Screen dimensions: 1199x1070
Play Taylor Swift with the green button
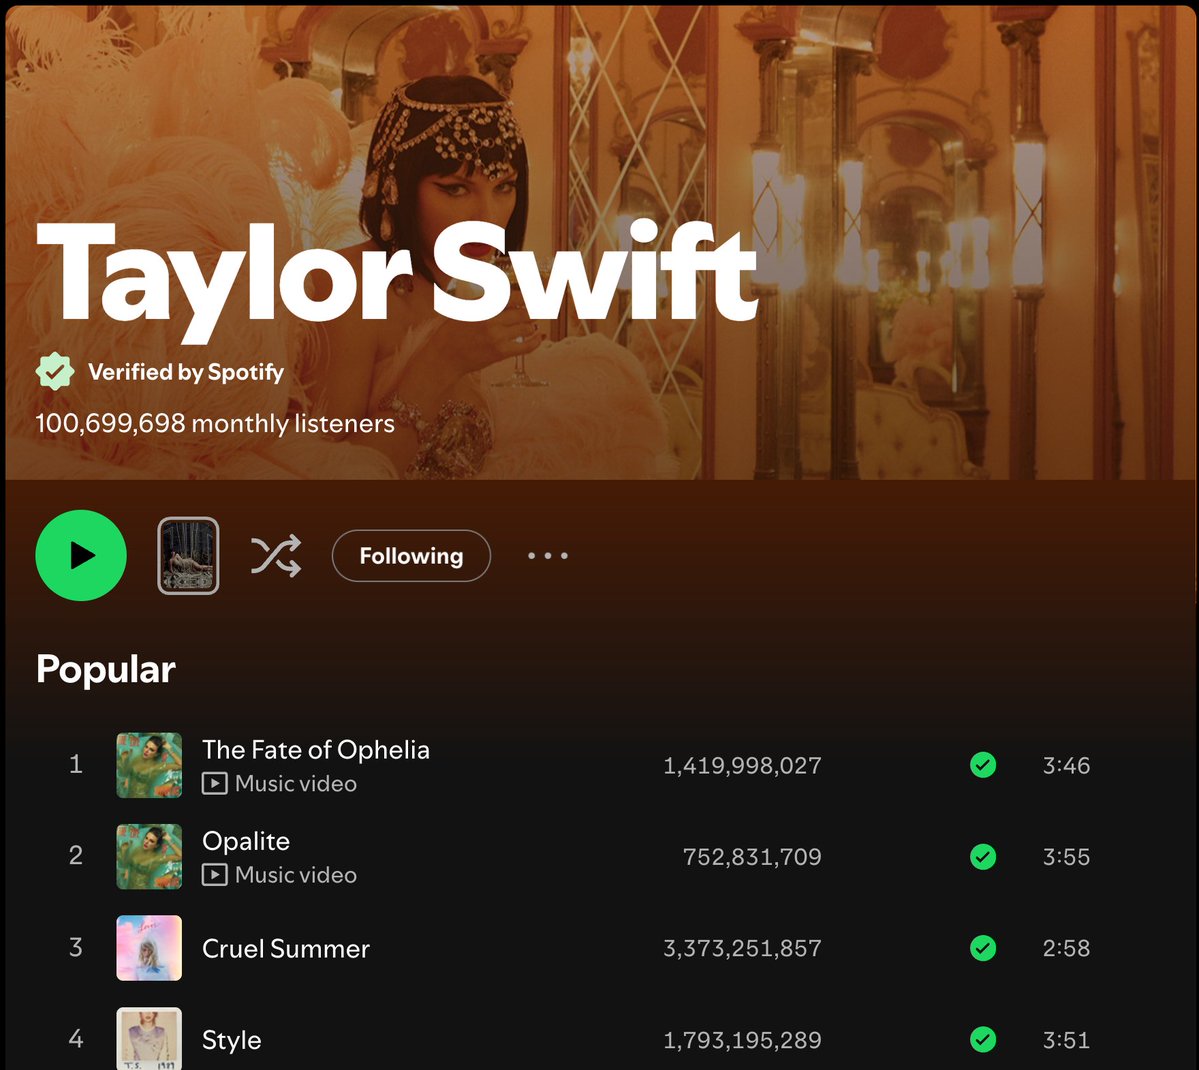point(81,555)
